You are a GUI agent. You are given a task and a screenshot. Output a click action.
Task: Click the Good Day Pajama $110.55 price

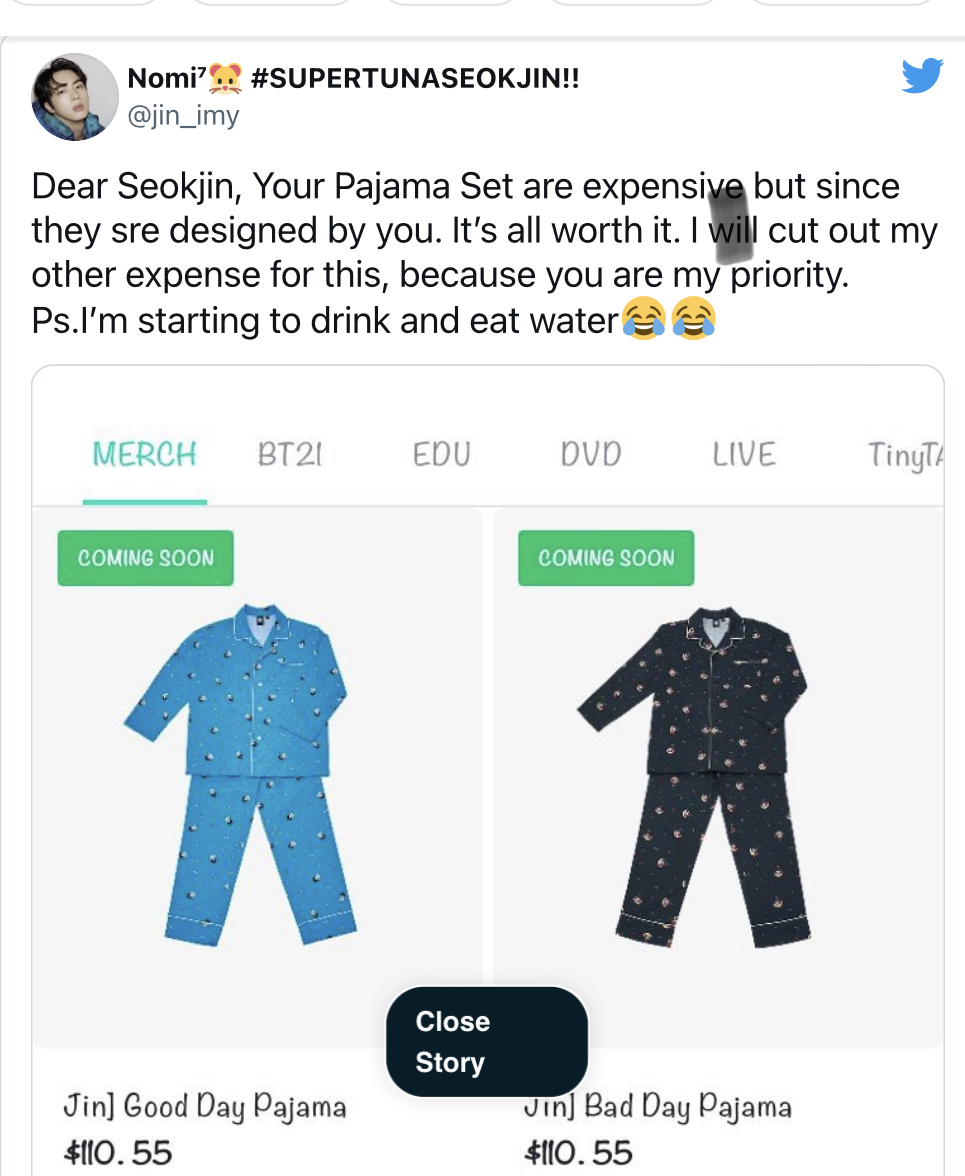pyautogui.click(x=118, y=1154)
